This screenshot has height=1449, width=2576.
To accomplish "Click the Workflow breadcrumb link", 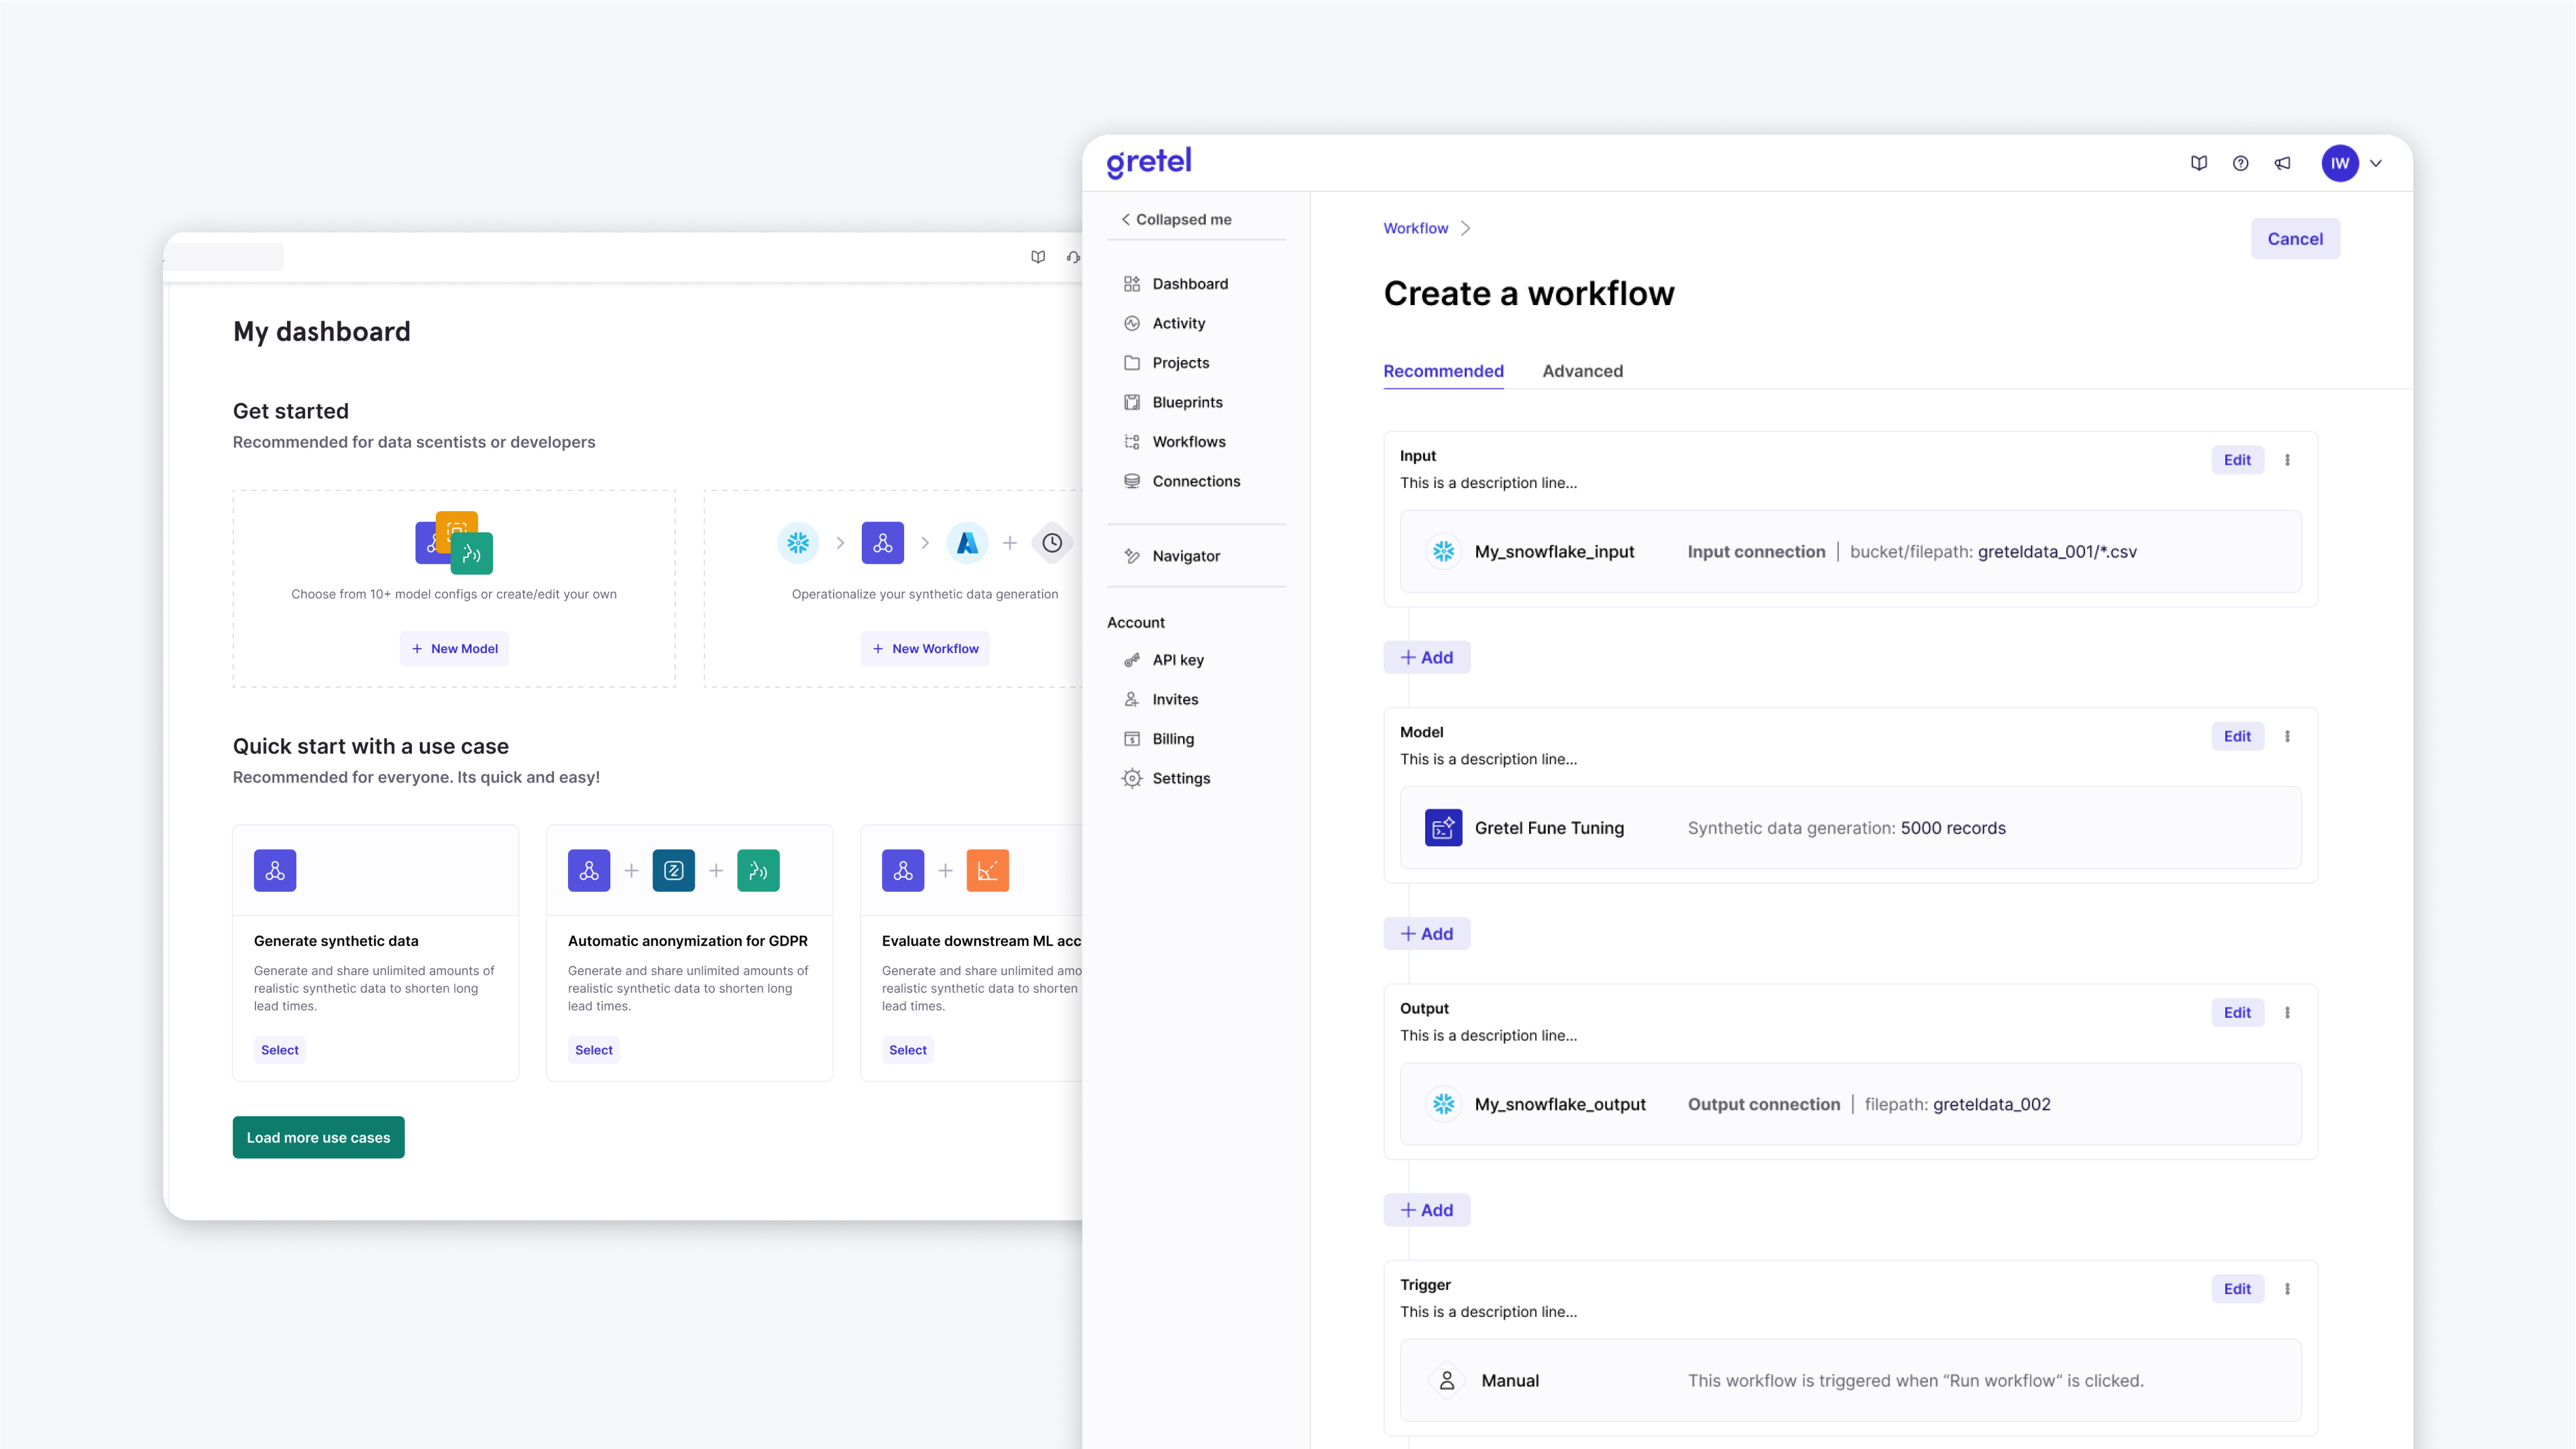I will pos(1415,228).
